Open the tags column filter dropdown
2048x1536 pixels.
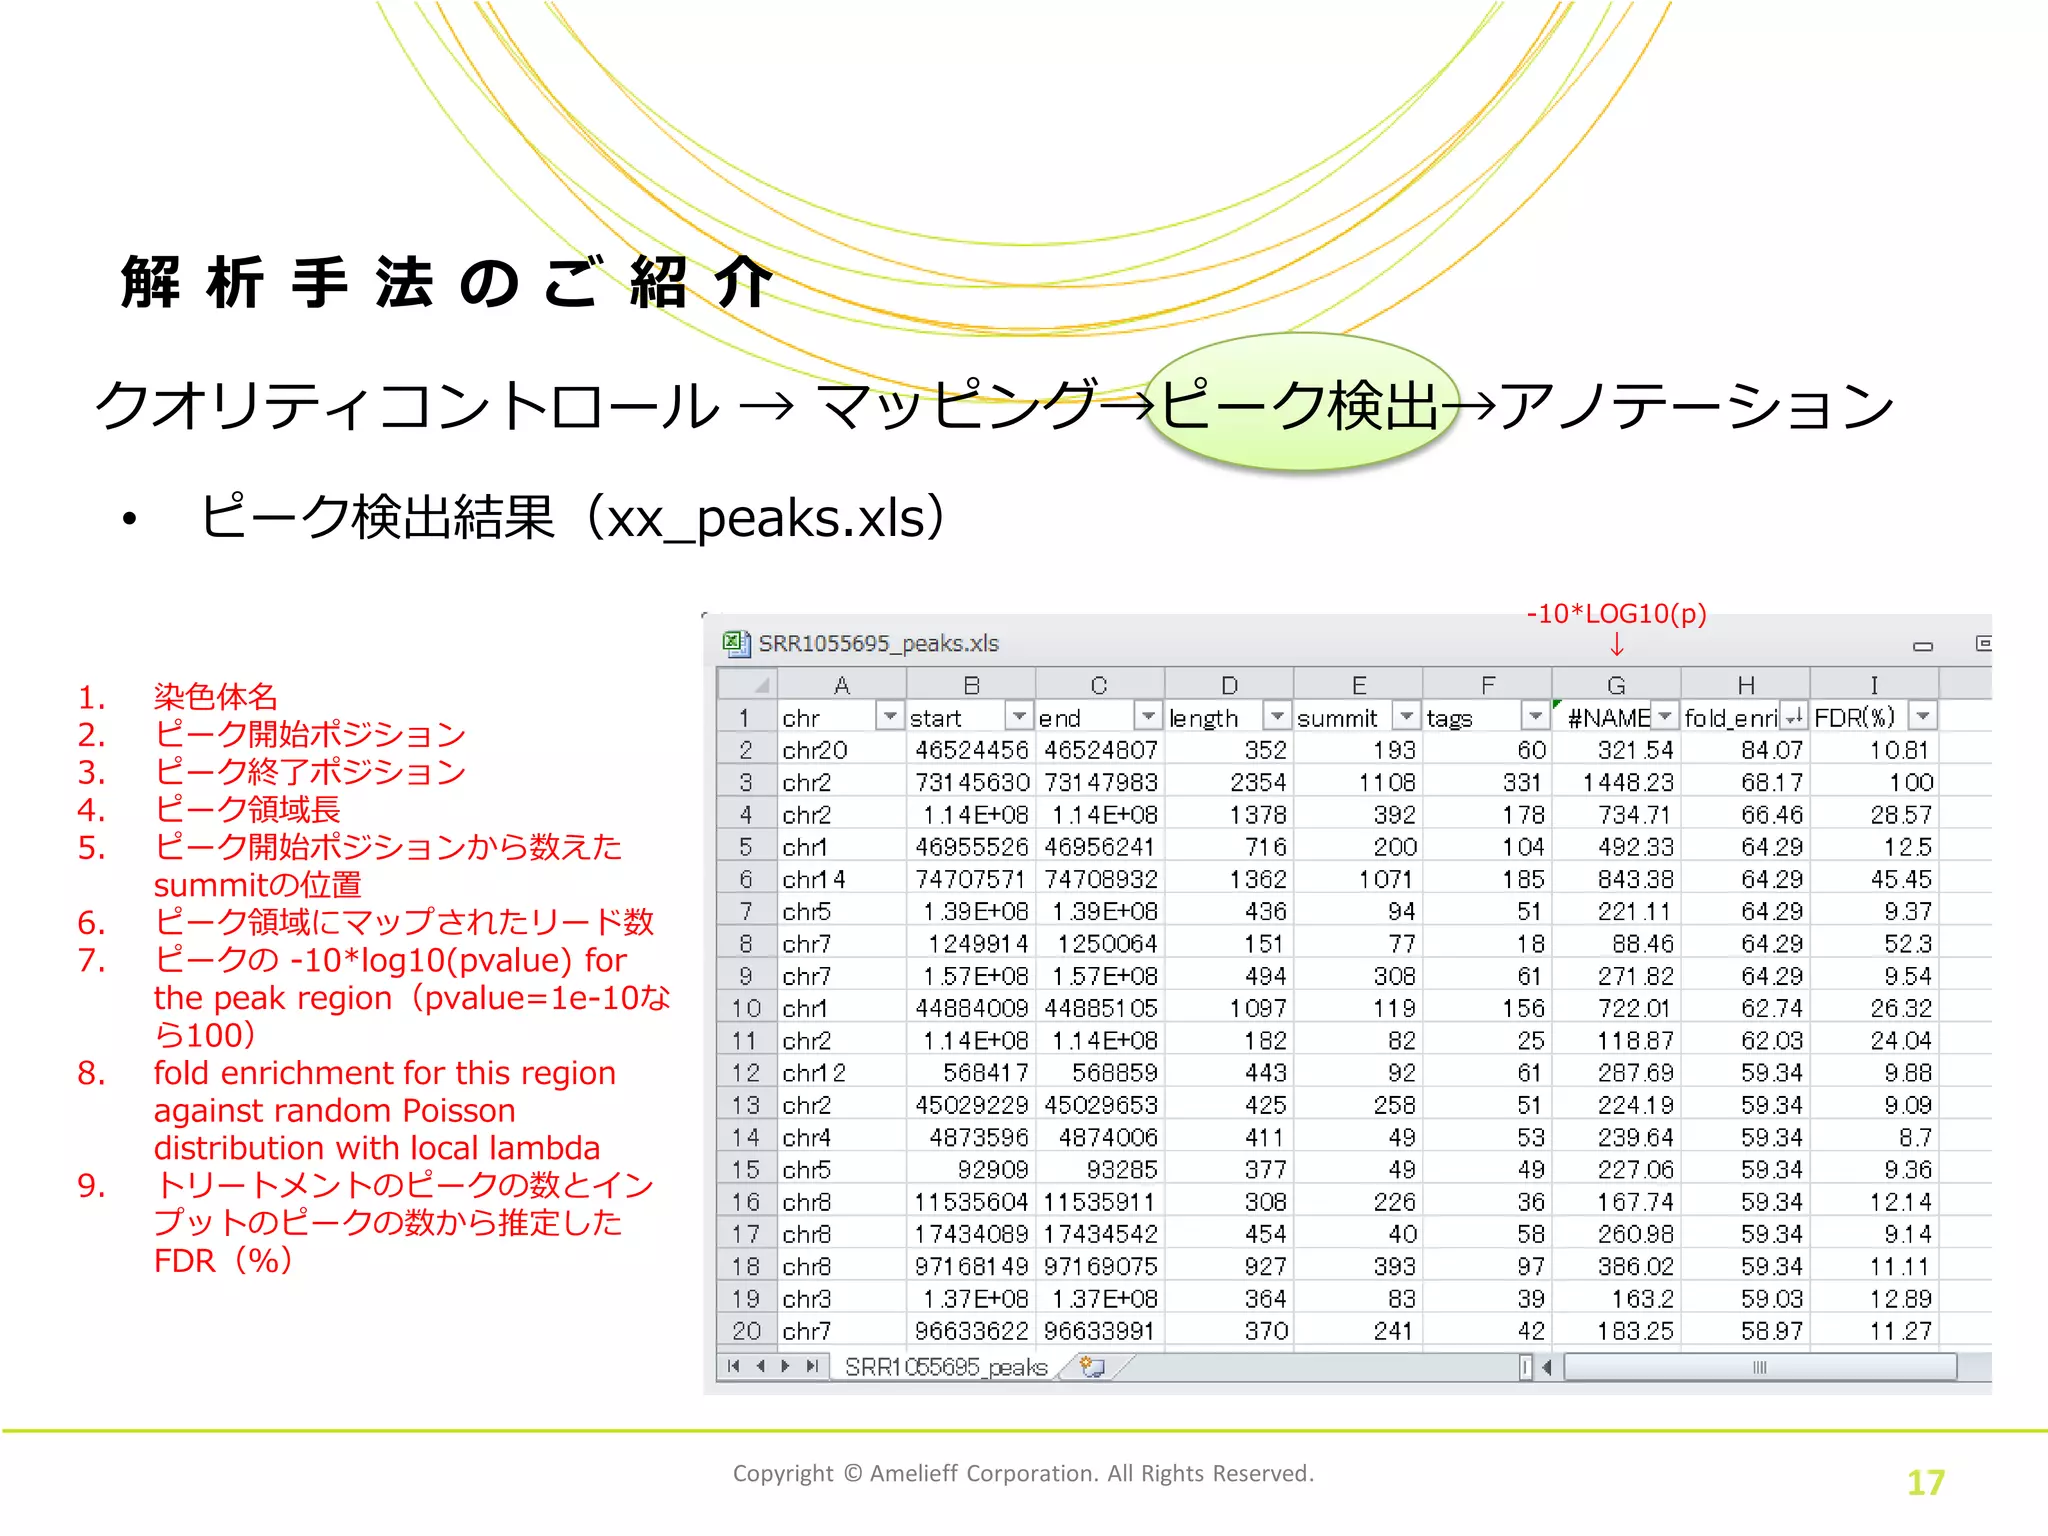pyautogui.click(x=1535, y=717)
